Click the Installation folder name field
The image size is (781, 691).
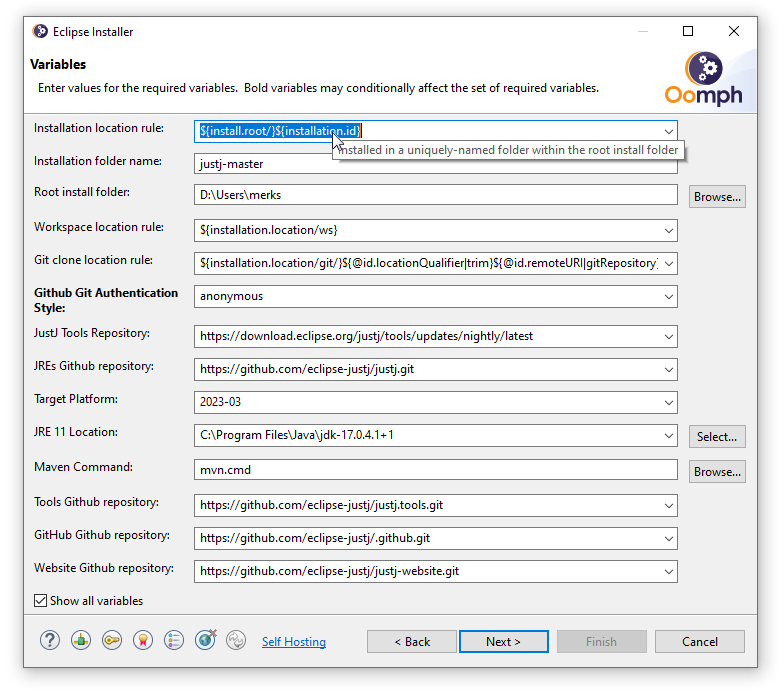(436, 163)
